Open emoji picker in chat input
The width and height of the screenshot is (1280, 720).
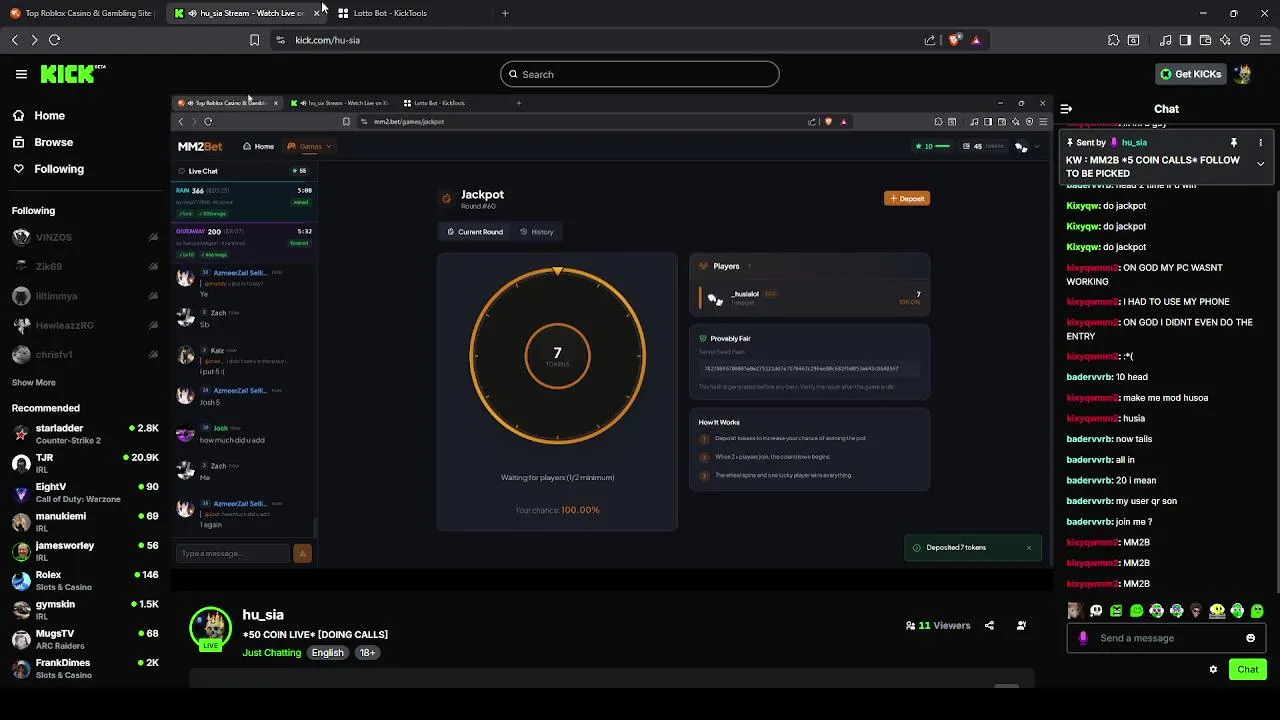click(1250, 638)
